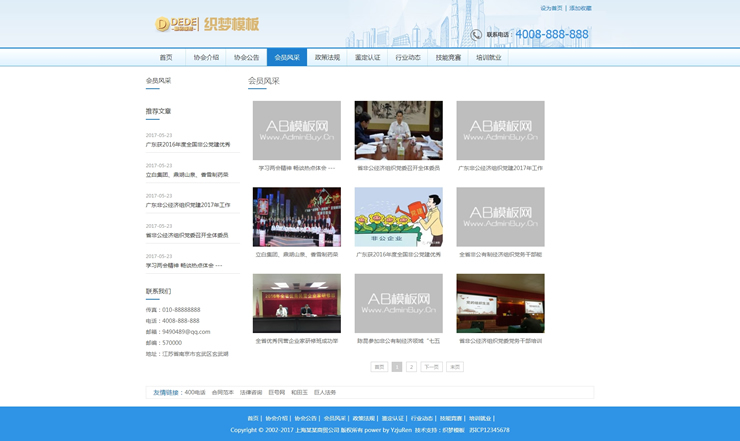740x441 pixels.
Task: Open the meeting photo thumbnail in first row
Action: click(398, 130)
